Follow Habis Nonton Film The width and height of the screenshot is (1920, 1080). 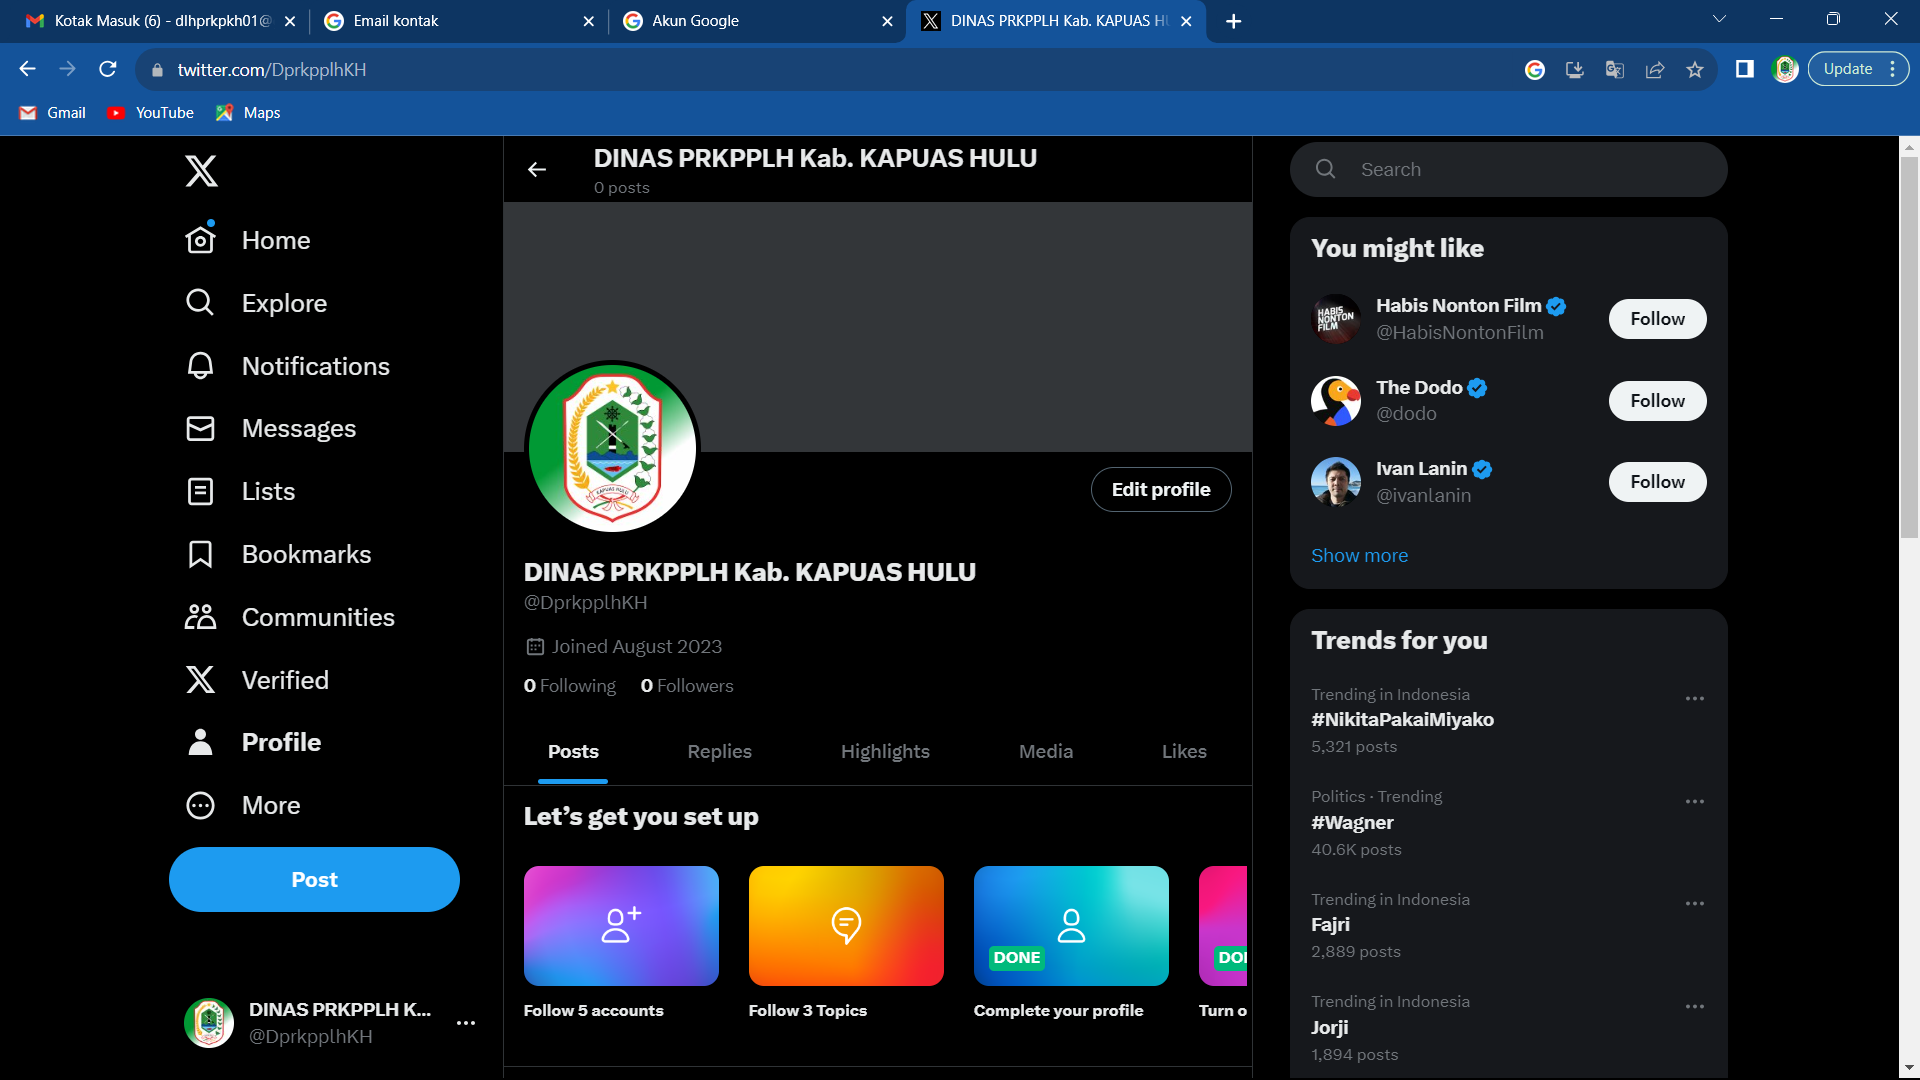[1658, 319]
